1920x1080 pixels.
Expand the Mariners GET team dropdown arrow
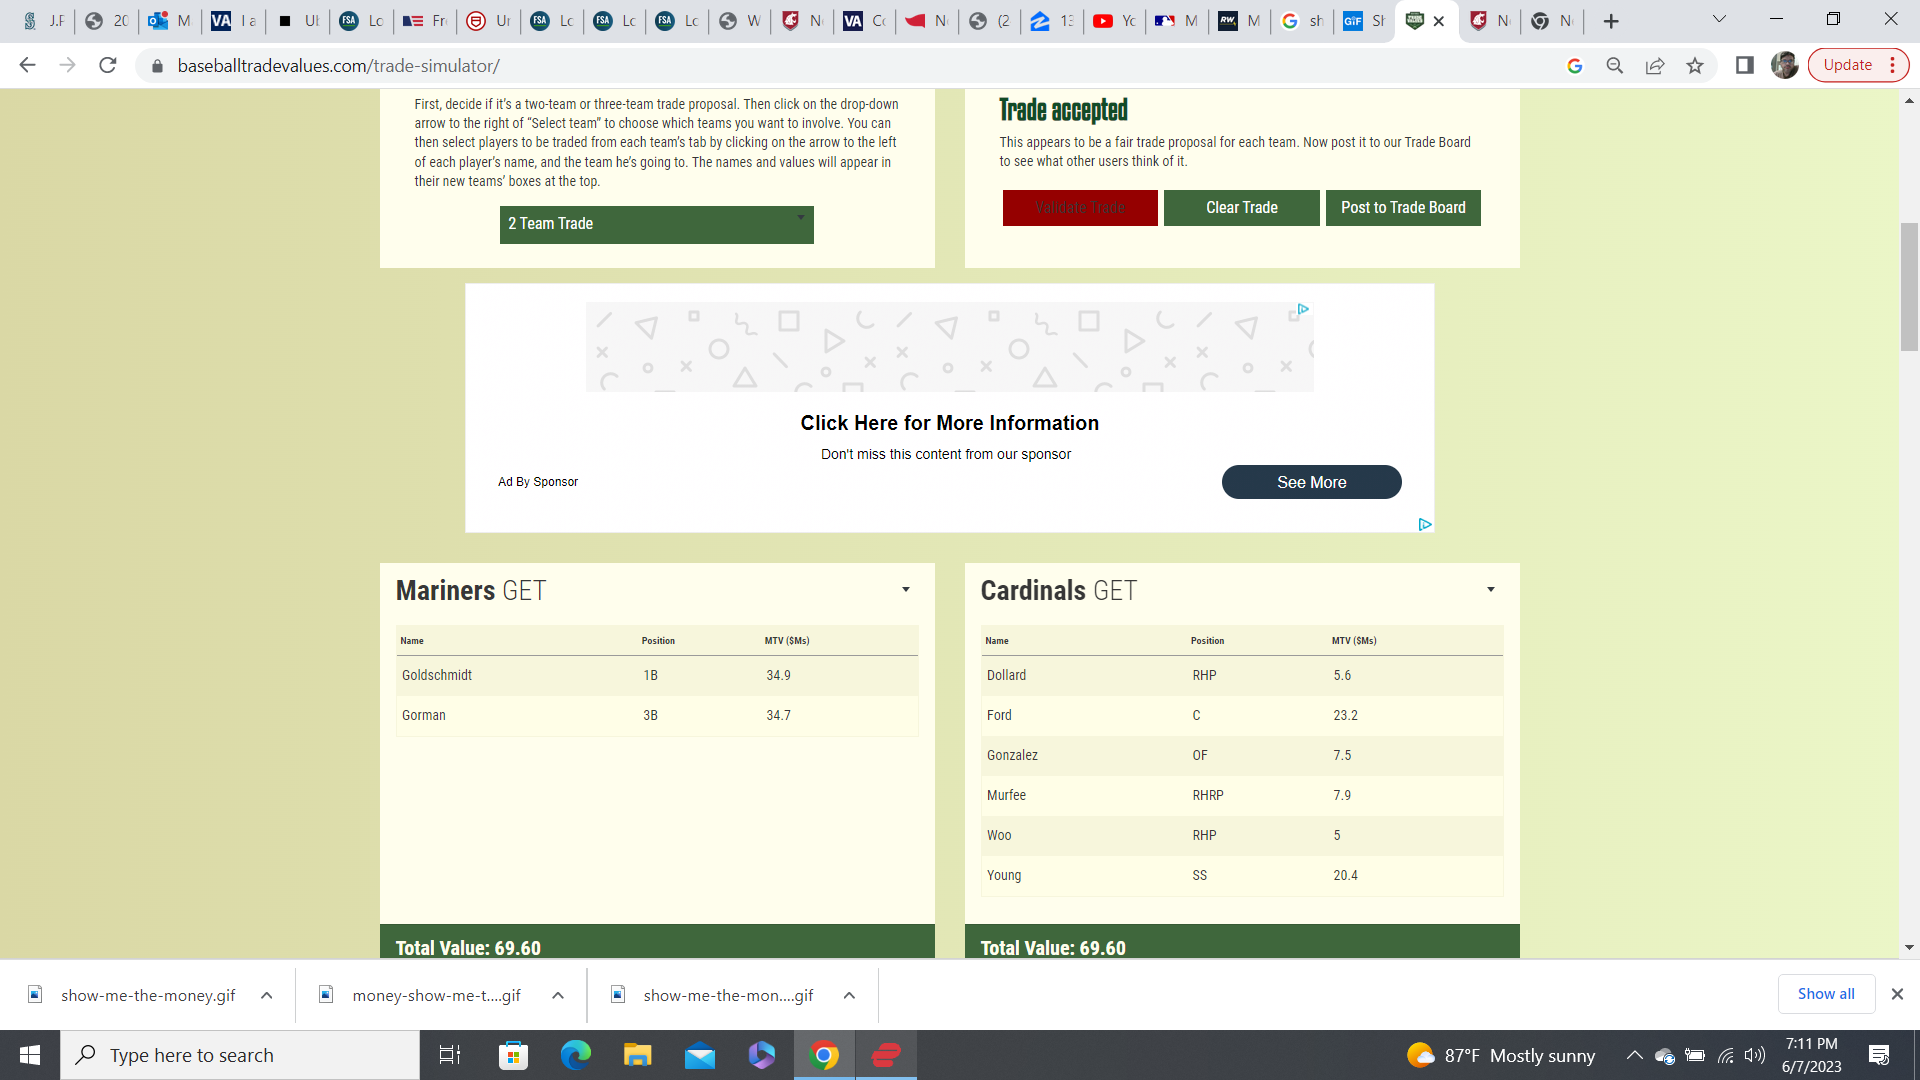[x=906, y=590]
